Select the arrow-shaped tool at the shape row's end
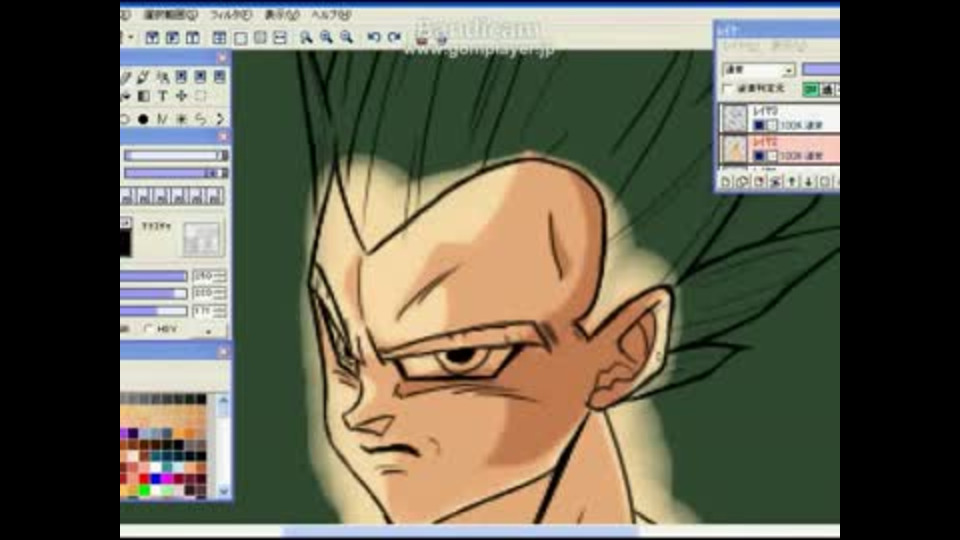 coord(220,119)
